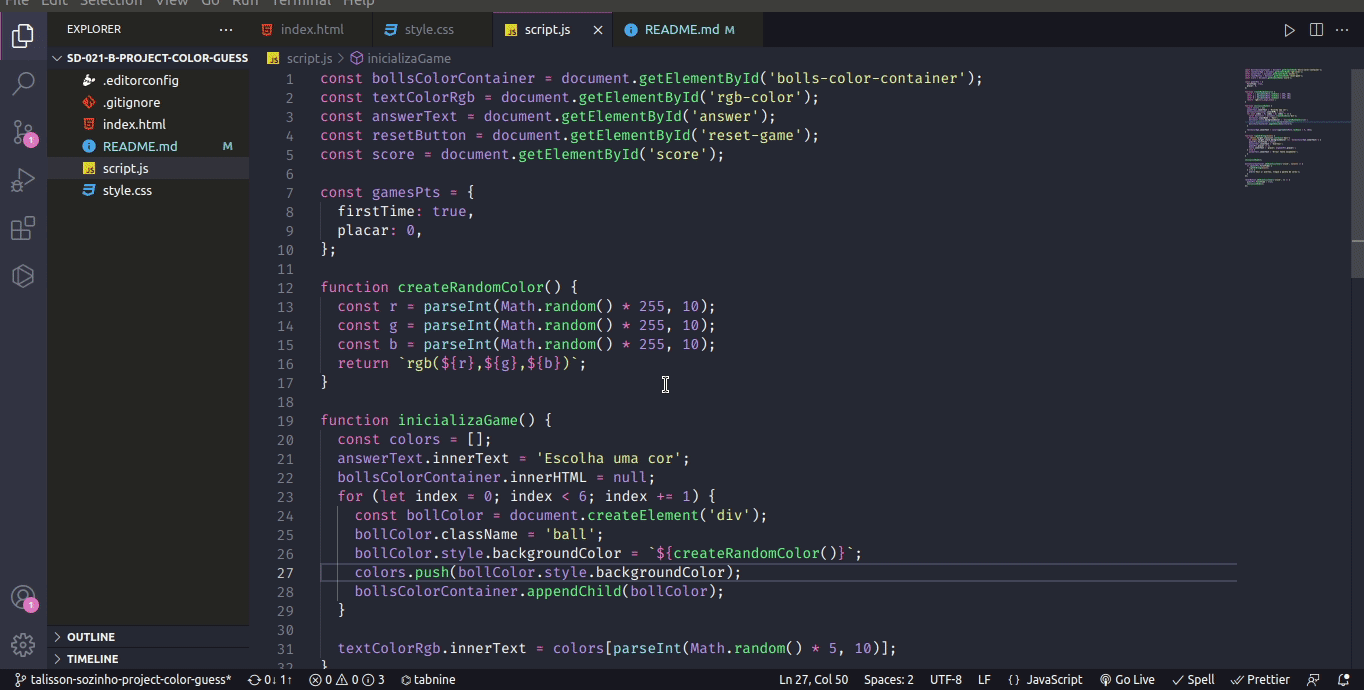Run script.js with the play icon

pyautogui.click(x=1289, y=29)
